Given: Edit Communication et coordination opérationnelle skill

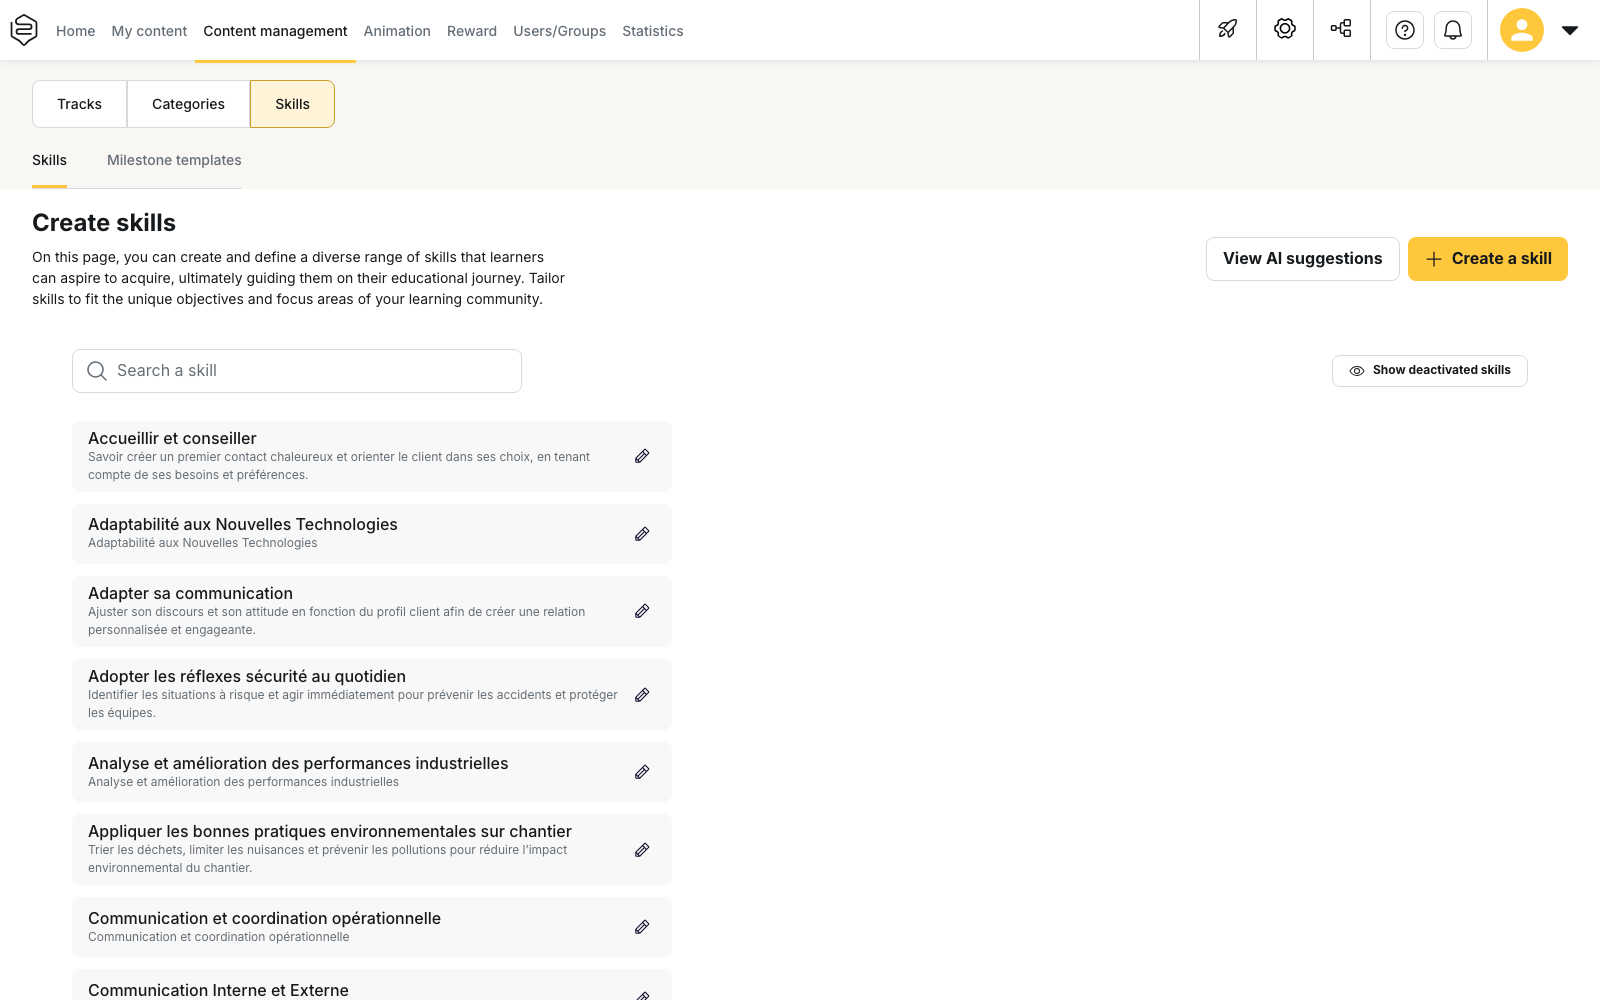Looking at the screenshot, I should [642, 927].
